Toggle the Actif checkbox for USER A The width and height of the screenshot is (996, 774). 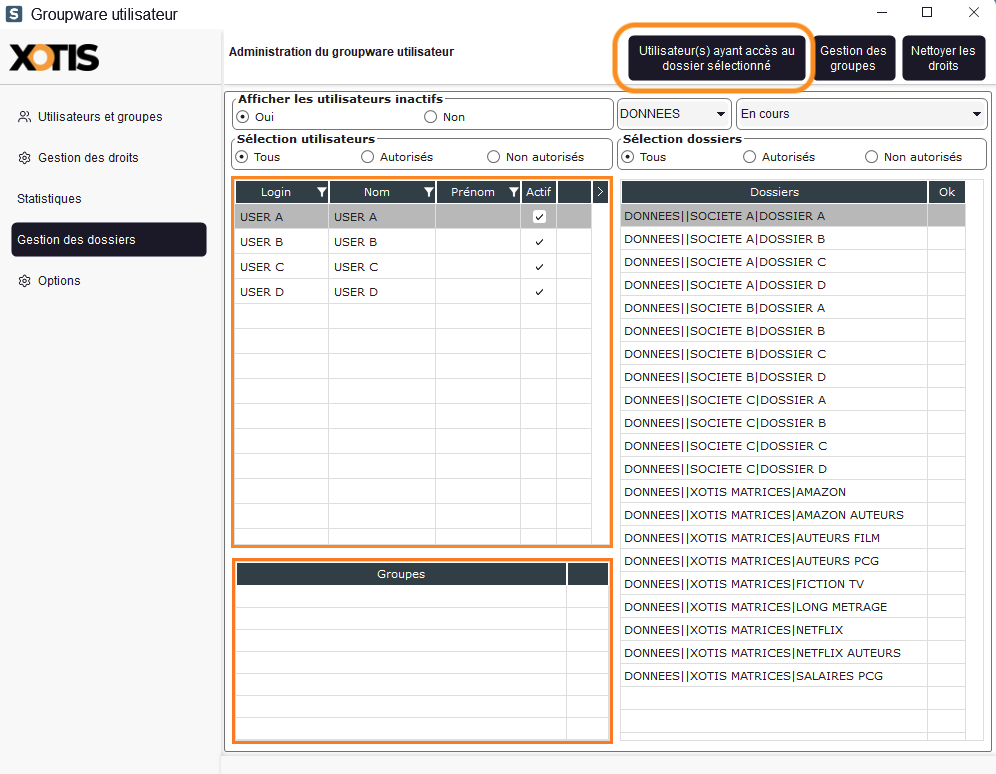pyautogui.click(x=539, y=217)
